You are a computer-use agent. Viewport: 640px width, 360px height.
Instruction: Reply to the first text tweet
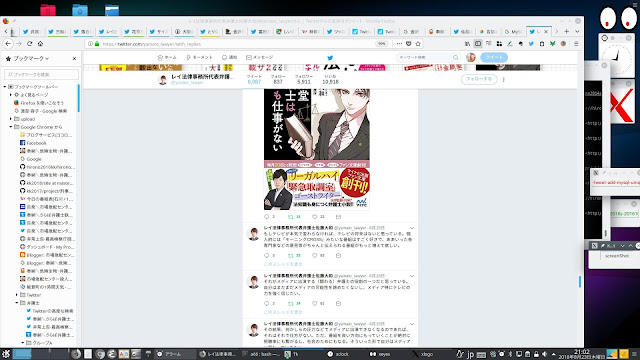tap(267, 256)
